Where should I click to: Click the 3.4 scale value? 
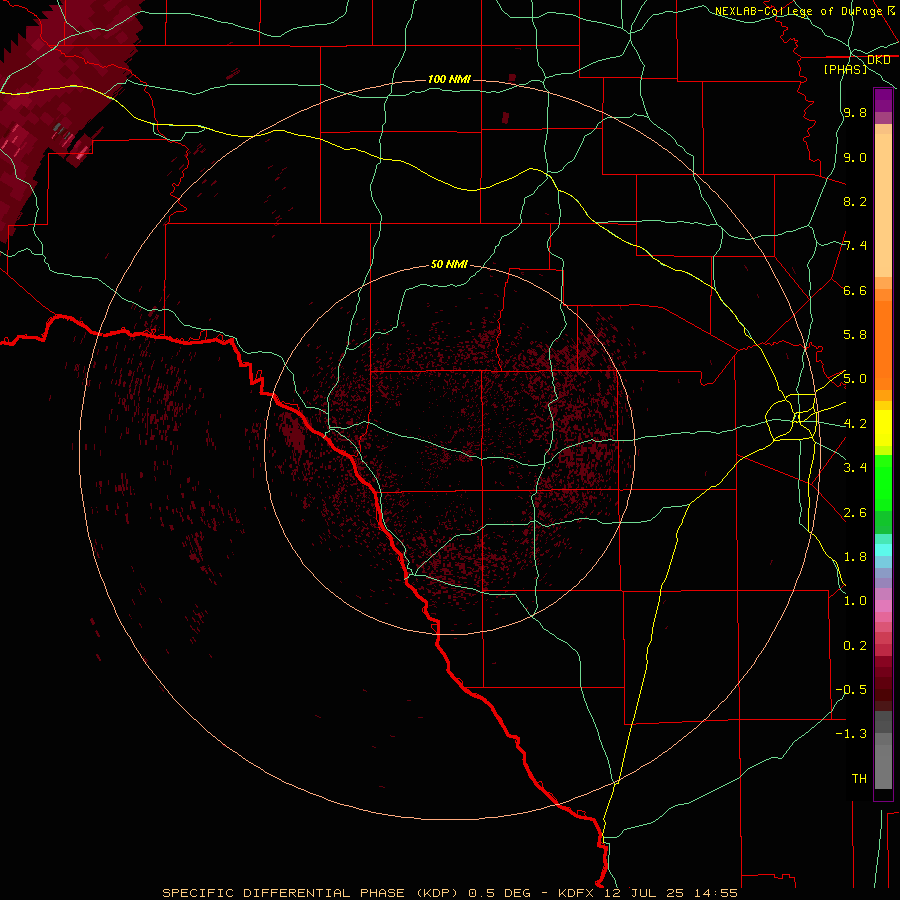pos(855,468)
